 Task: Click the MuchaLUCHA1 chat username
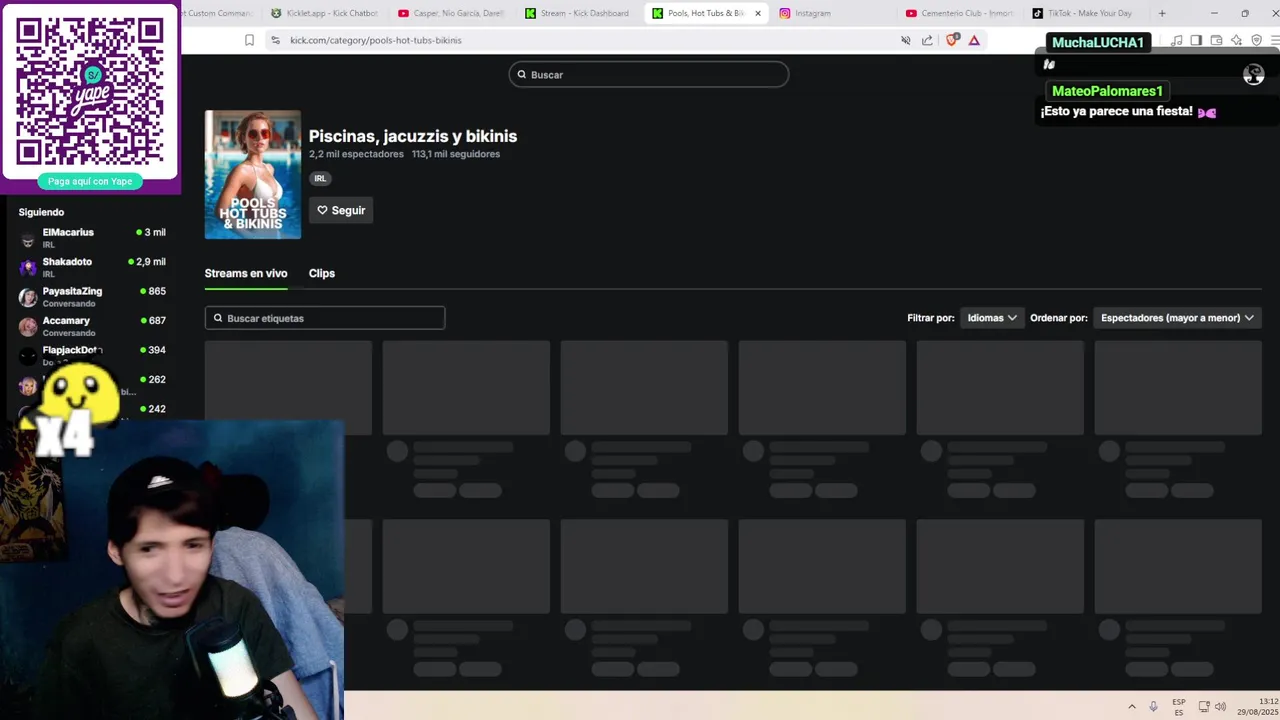1098,42
